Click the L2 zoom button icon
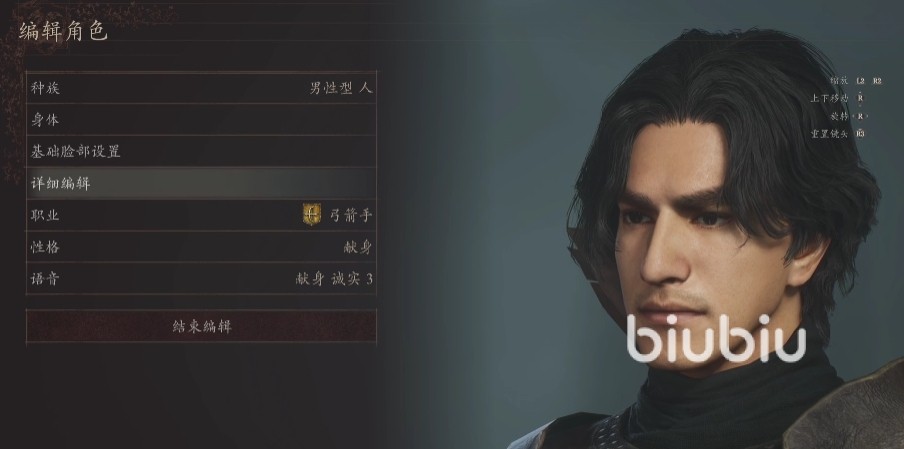The height and width of the screenshot is (449, 904). pos(860,81)
